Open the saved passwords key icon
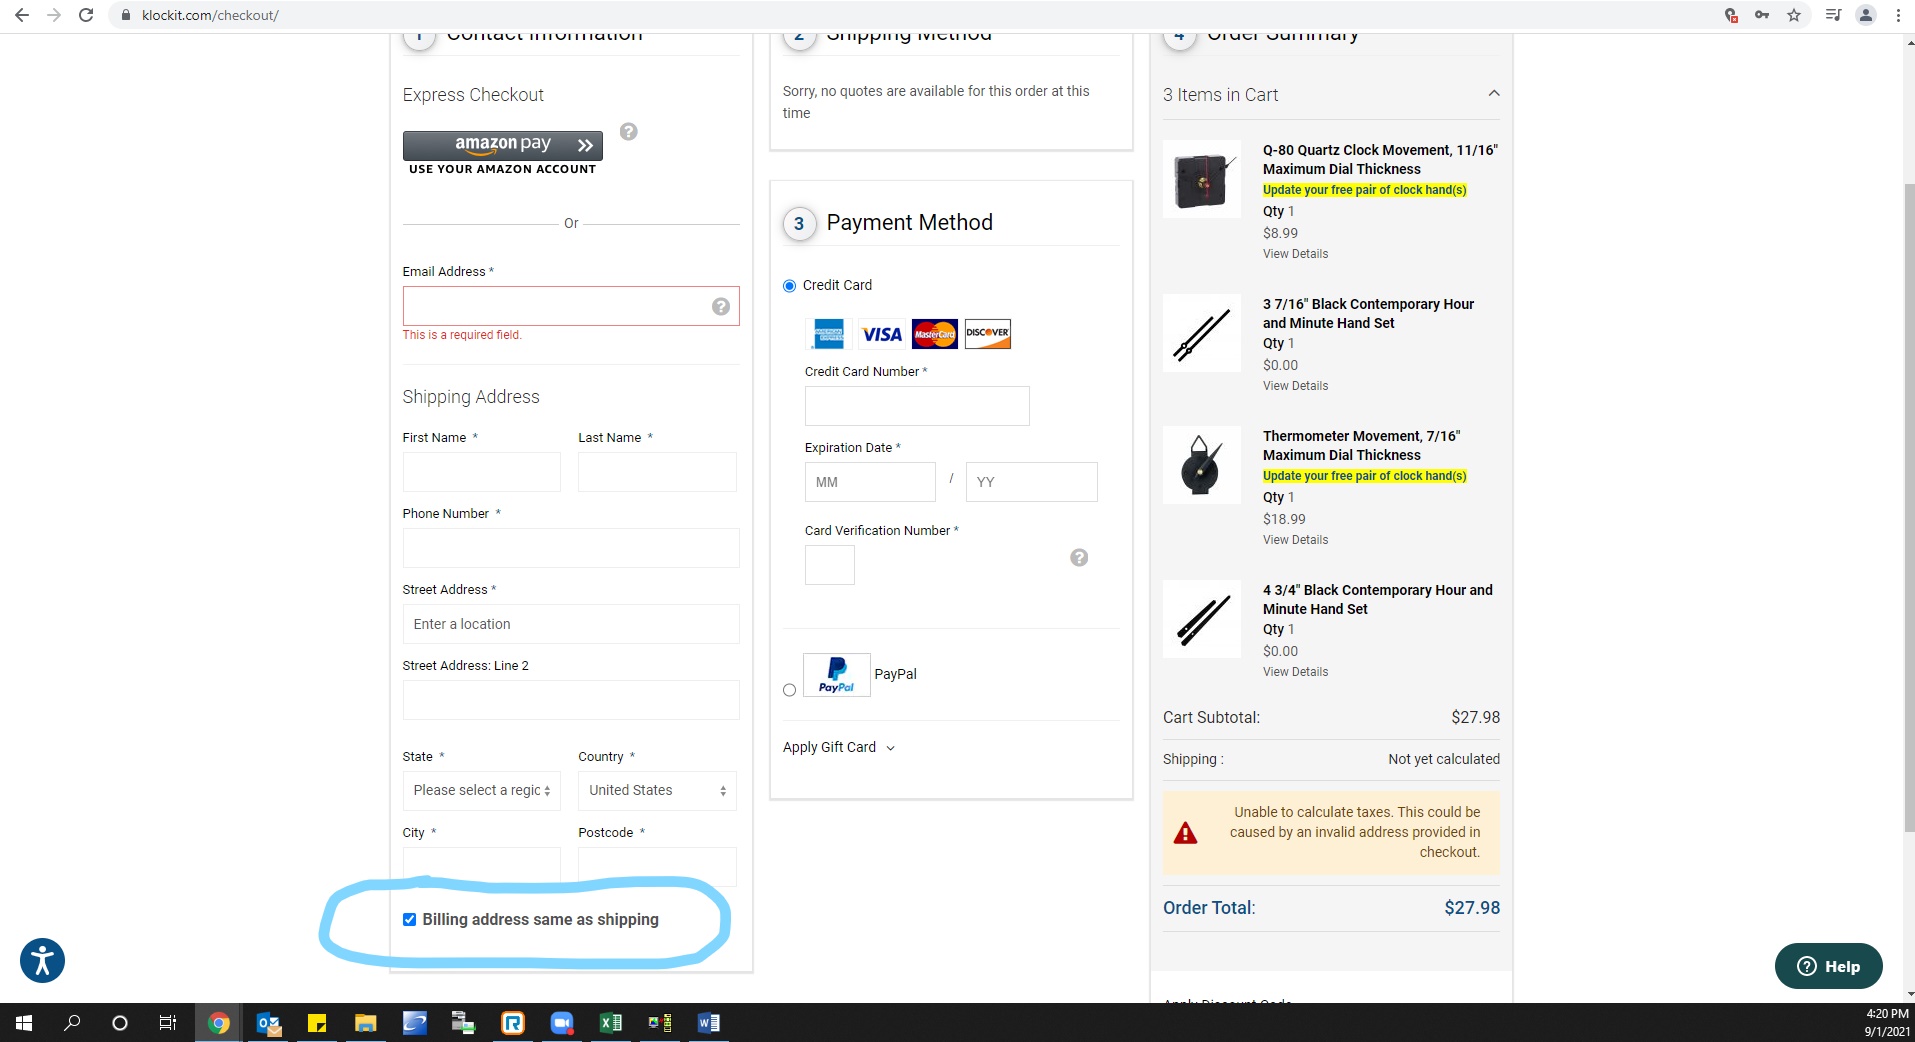 pos(1762,15)
